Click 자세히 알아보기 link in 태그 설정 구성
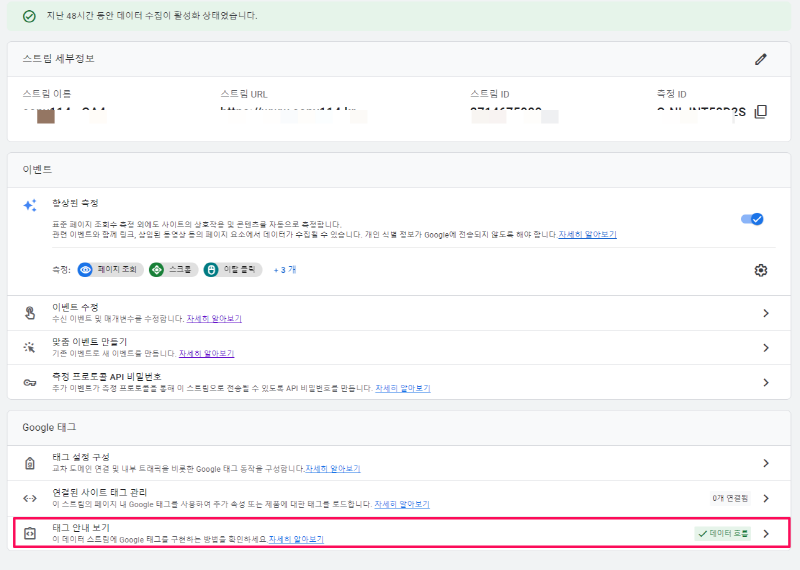800x570 pixels. [333, 468]
